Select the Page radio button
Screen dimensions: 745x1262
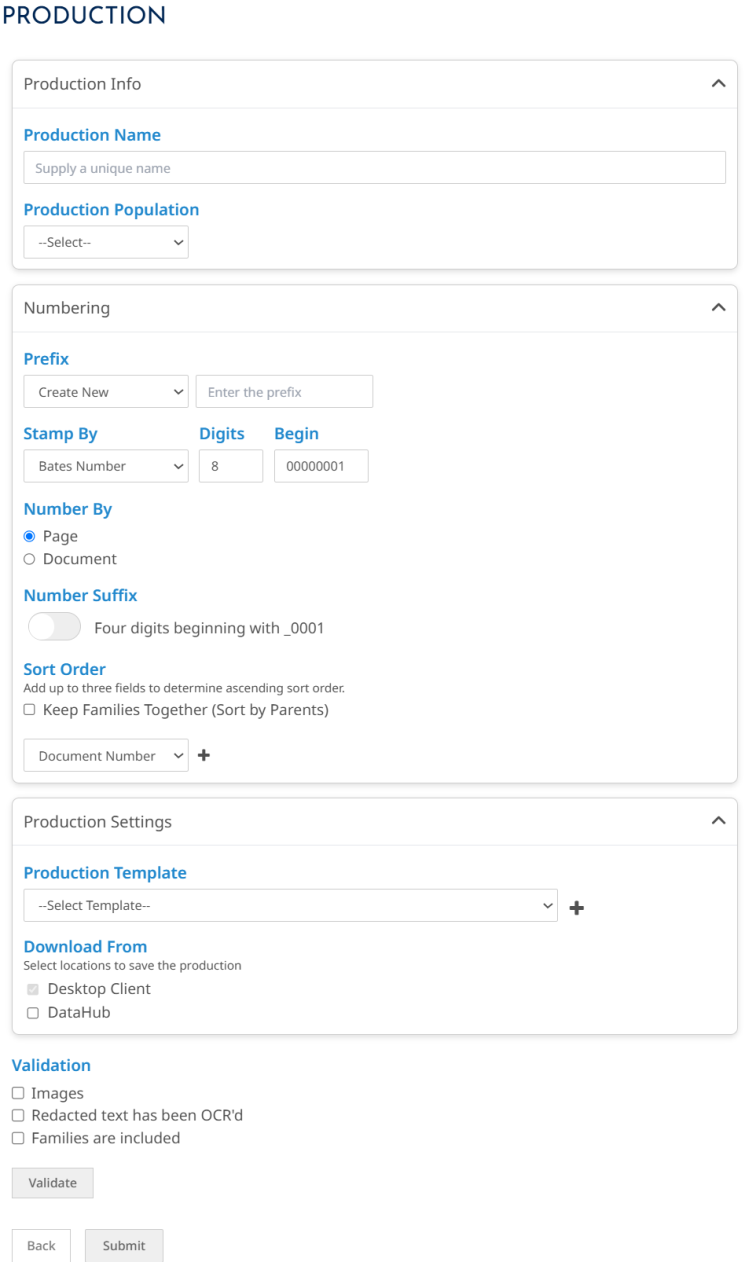(29, 536)
